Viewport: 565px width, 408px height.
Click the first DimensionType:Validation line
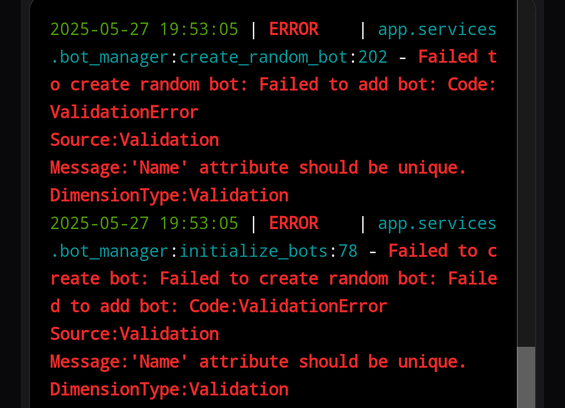coord(169,195)
